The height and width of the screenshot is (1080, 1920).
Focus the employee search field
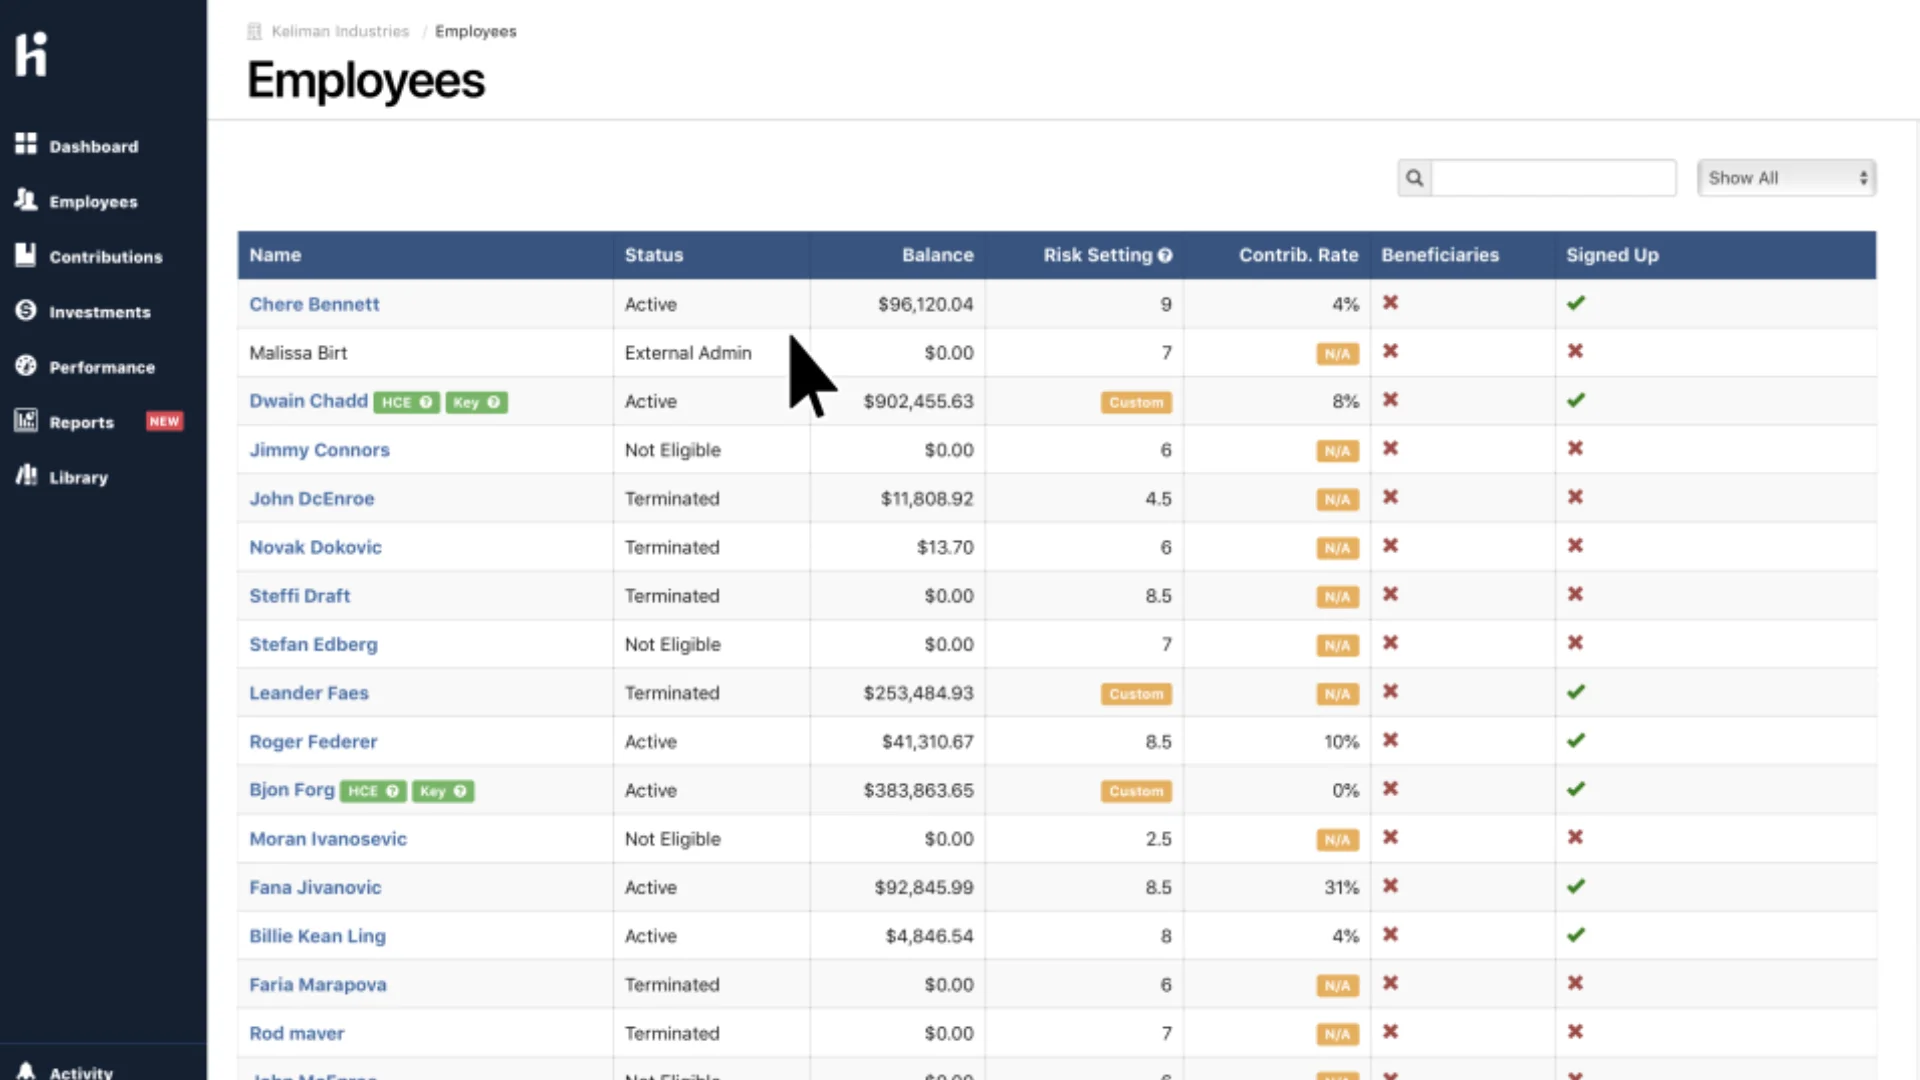(x=1553, y=178)
